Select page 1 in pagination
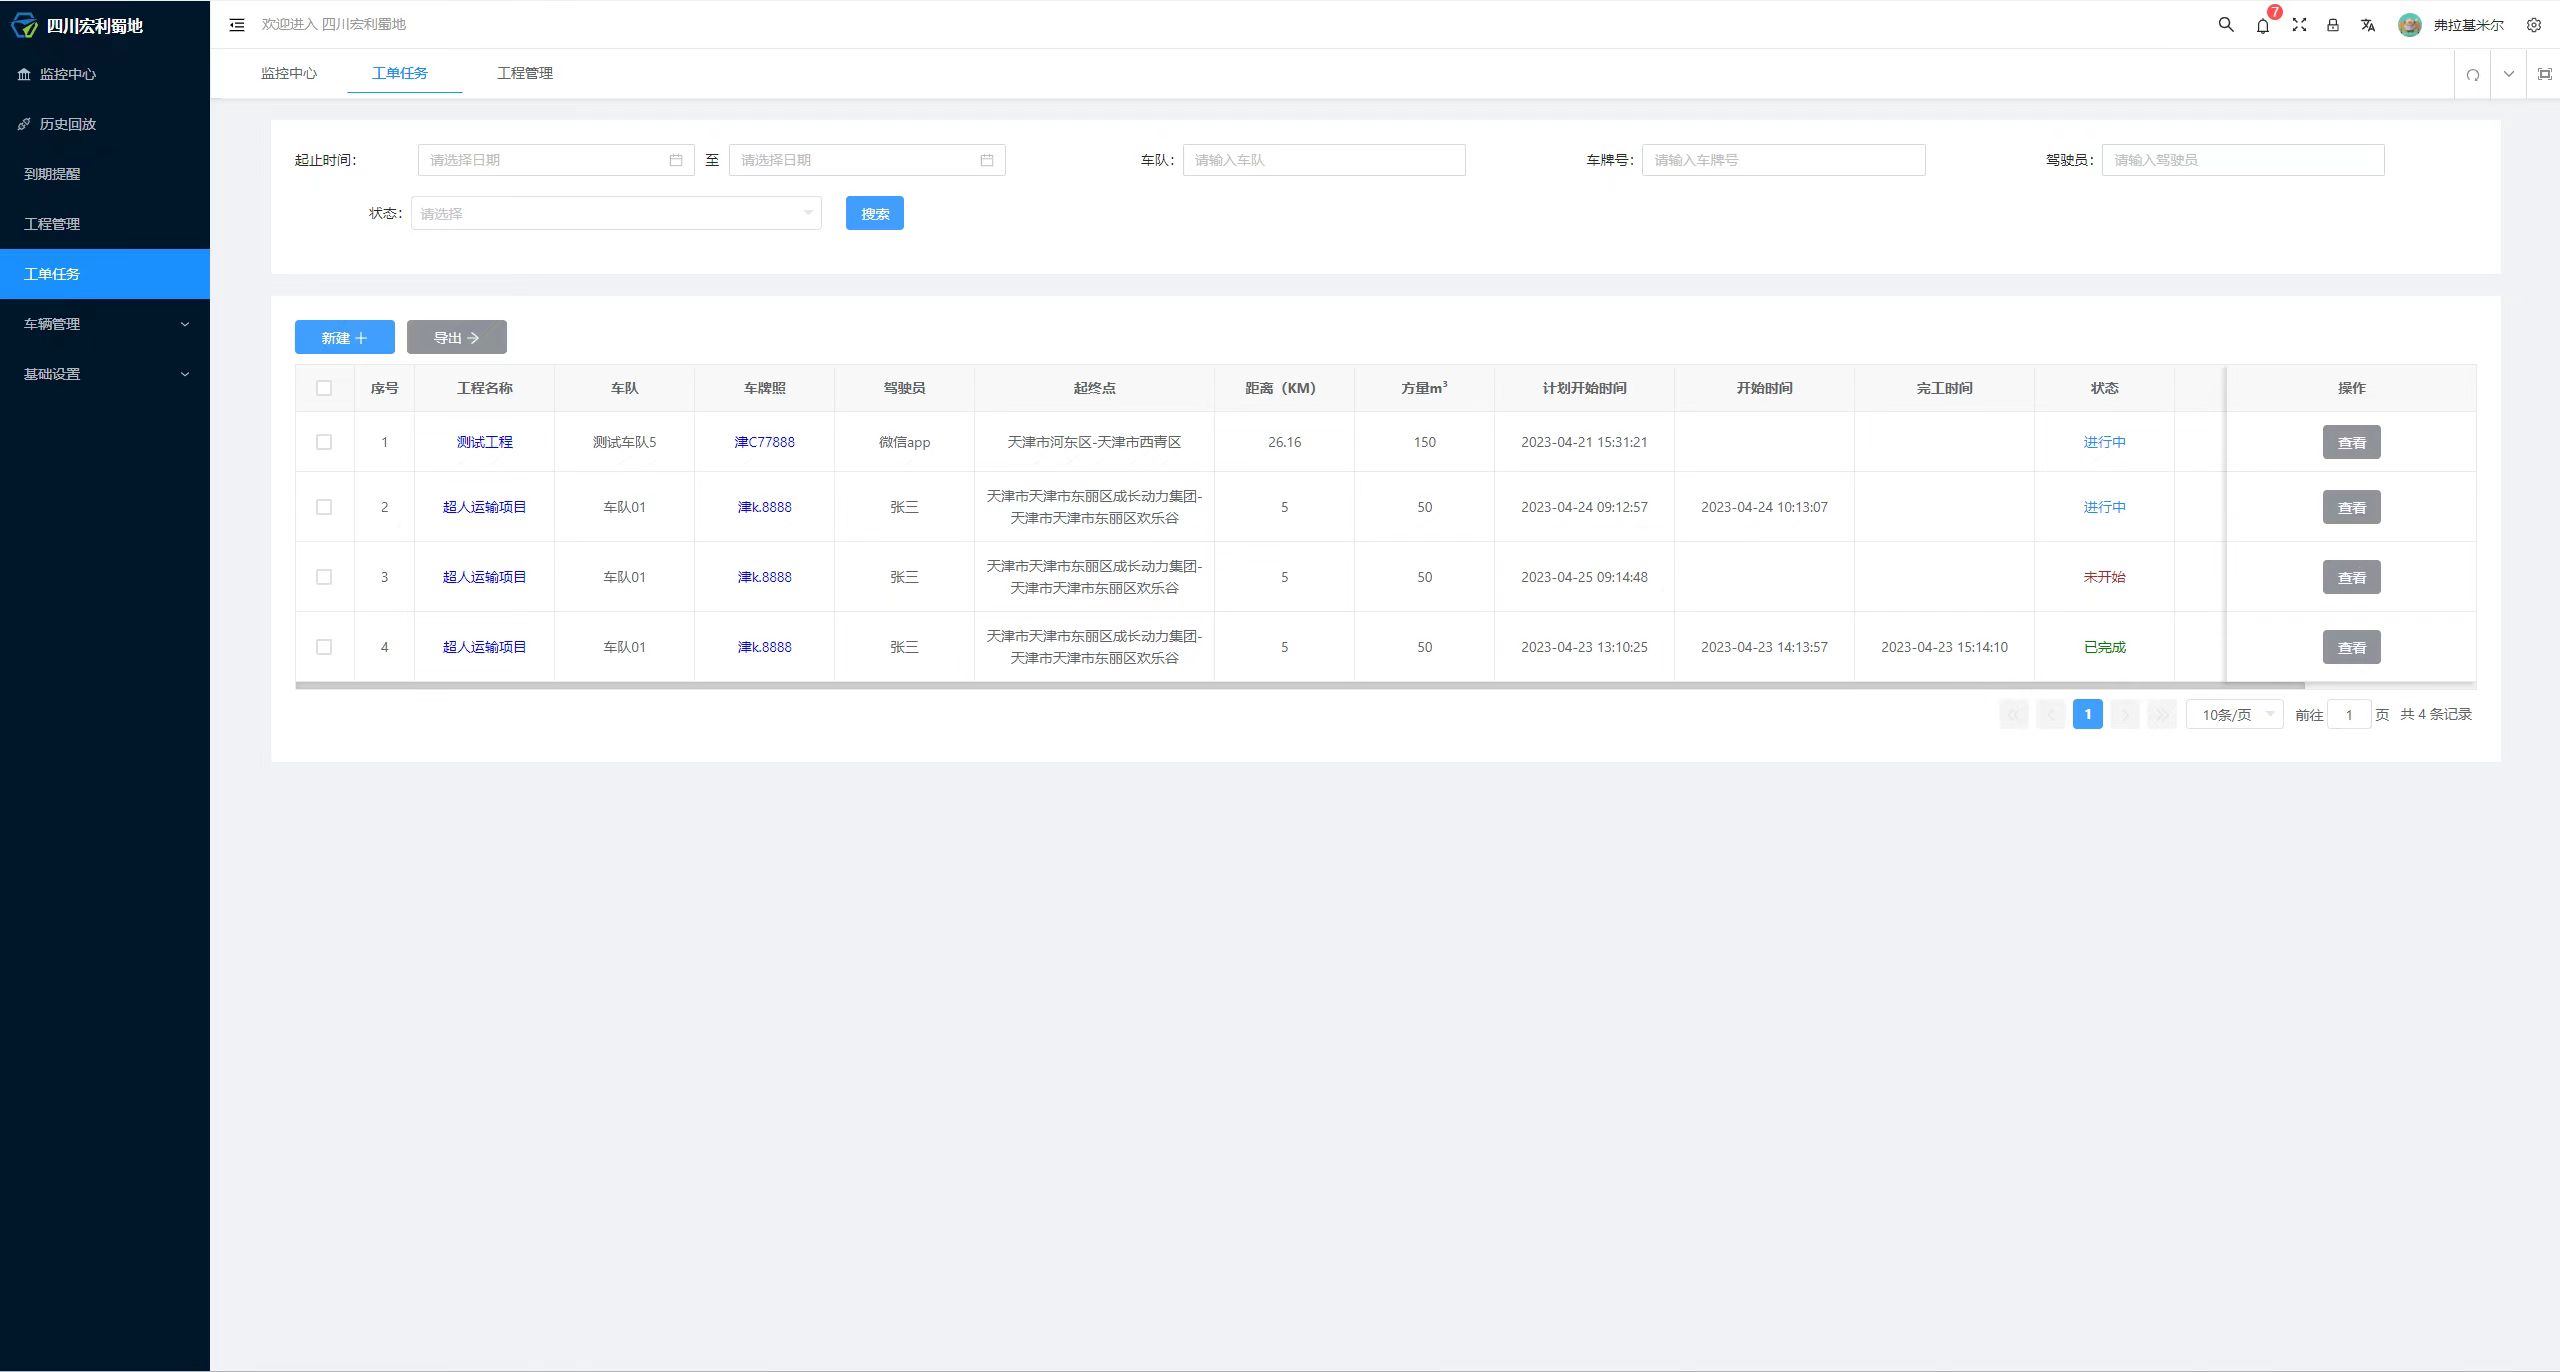2560x1372 pixels. (x=2088, y=714)
